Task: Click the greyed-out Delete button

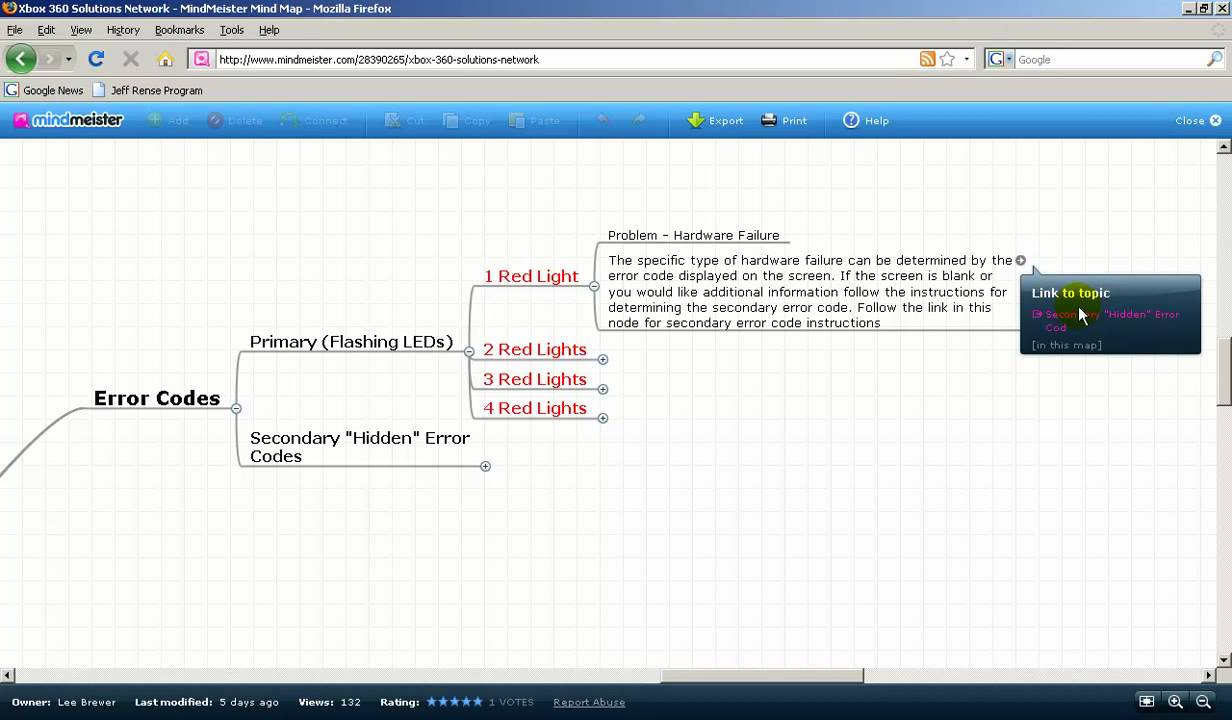Action: coord(235,120)
